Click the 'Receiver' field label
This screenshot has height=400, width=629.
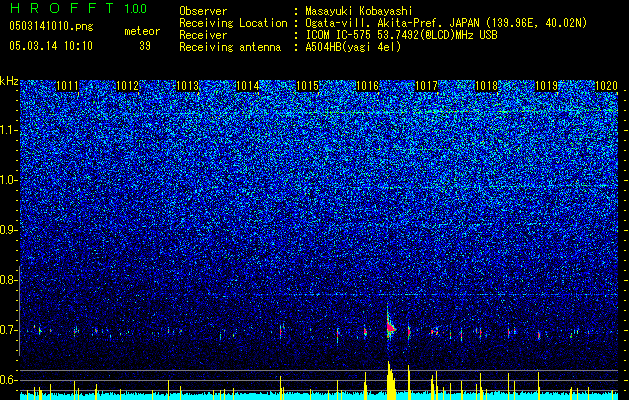pos(203,35)
